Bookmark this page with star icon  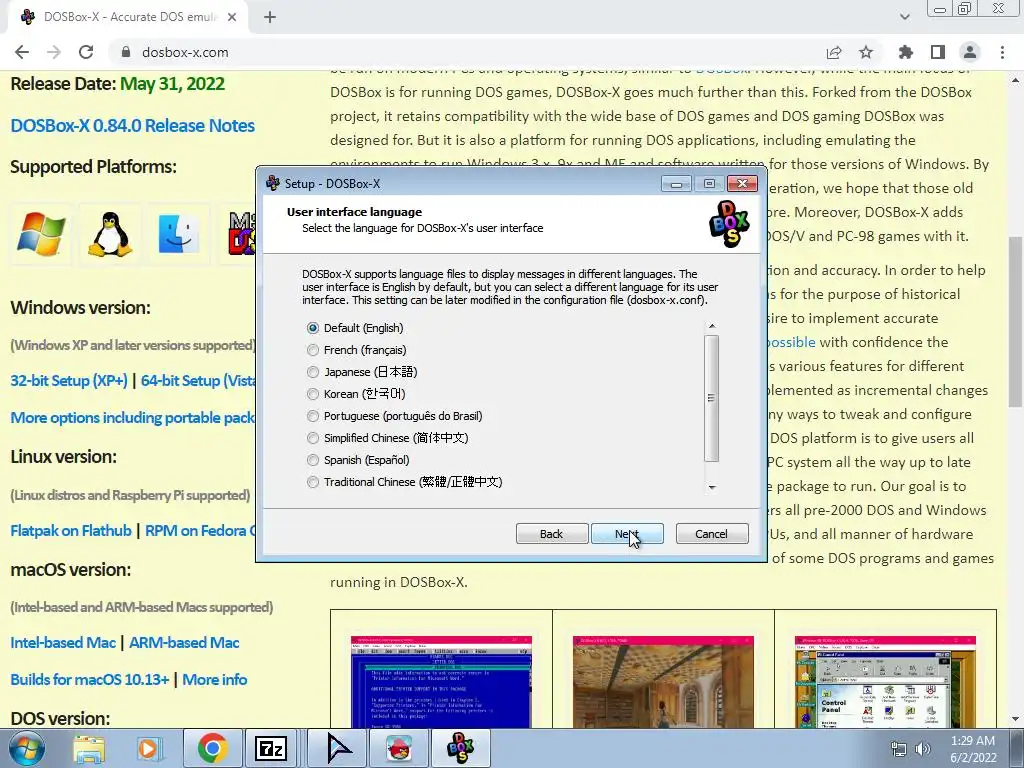tap(866, 52)
